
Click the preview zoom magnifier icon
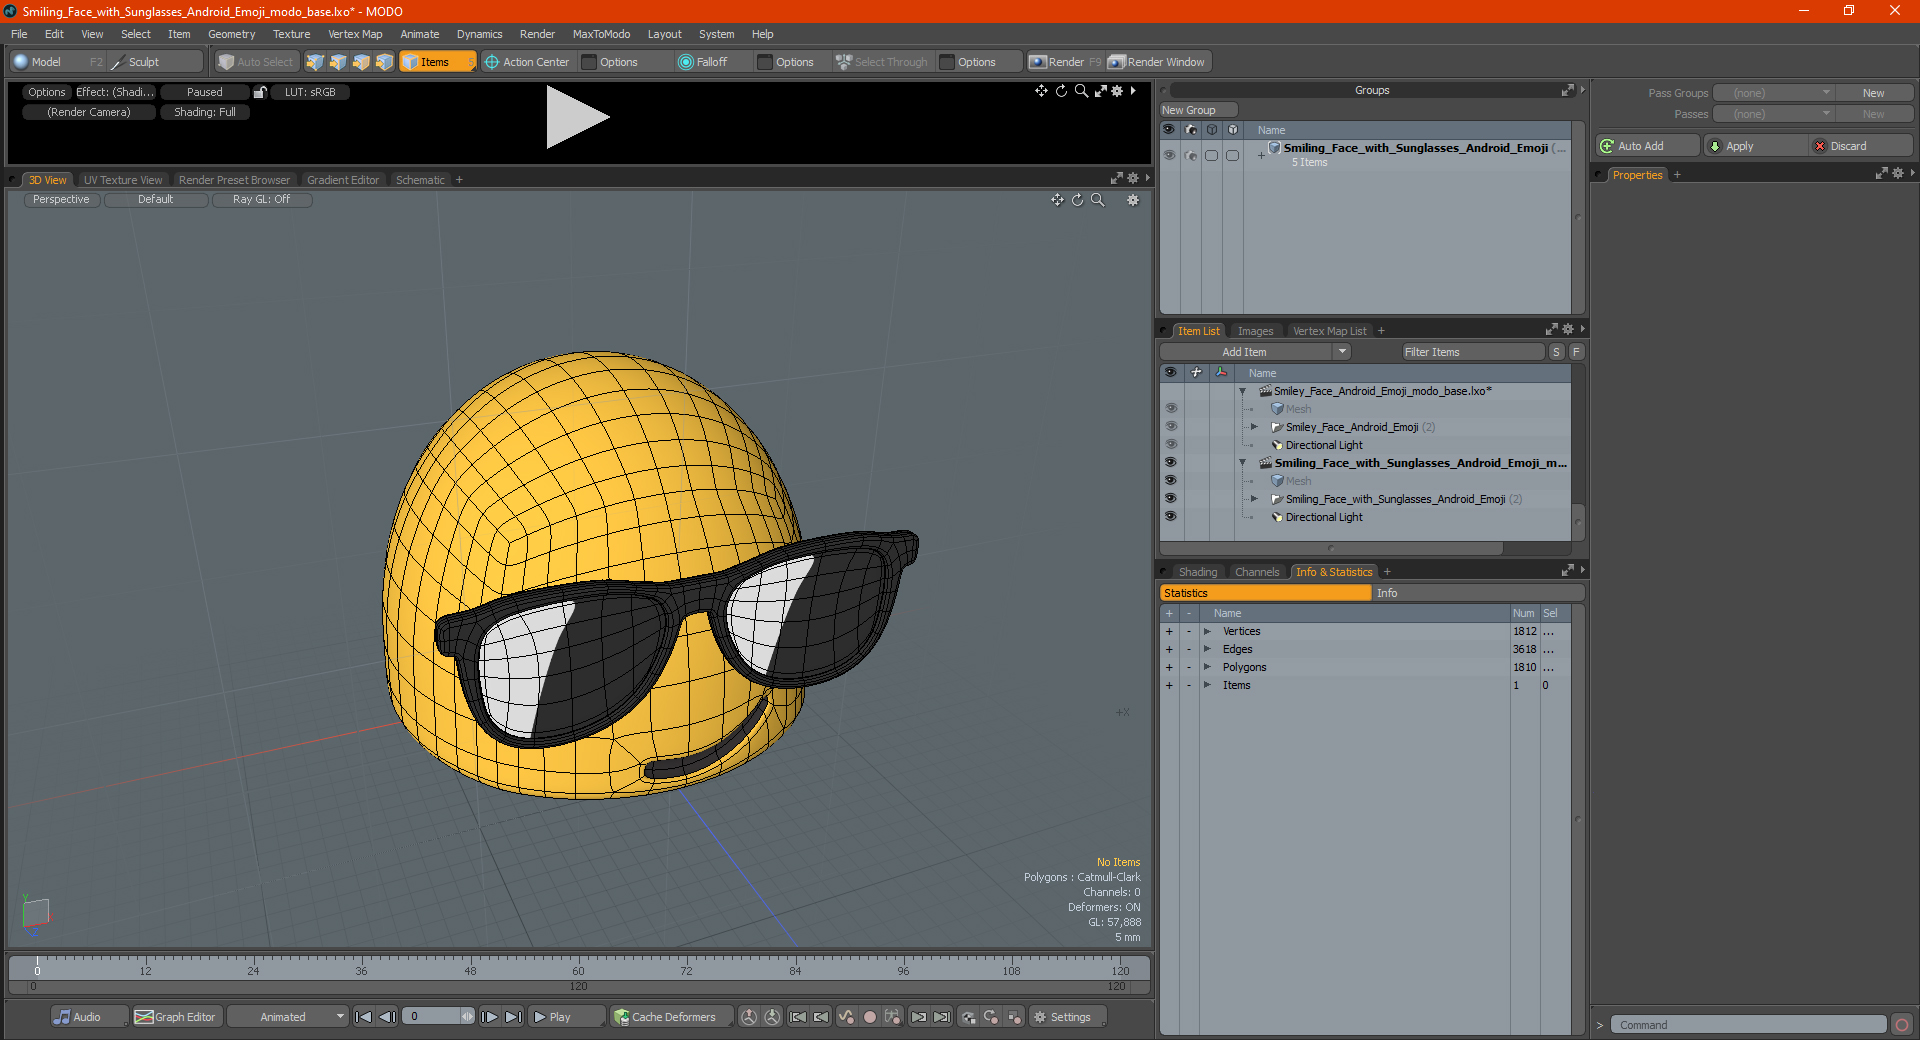(x=1081, y=91)
